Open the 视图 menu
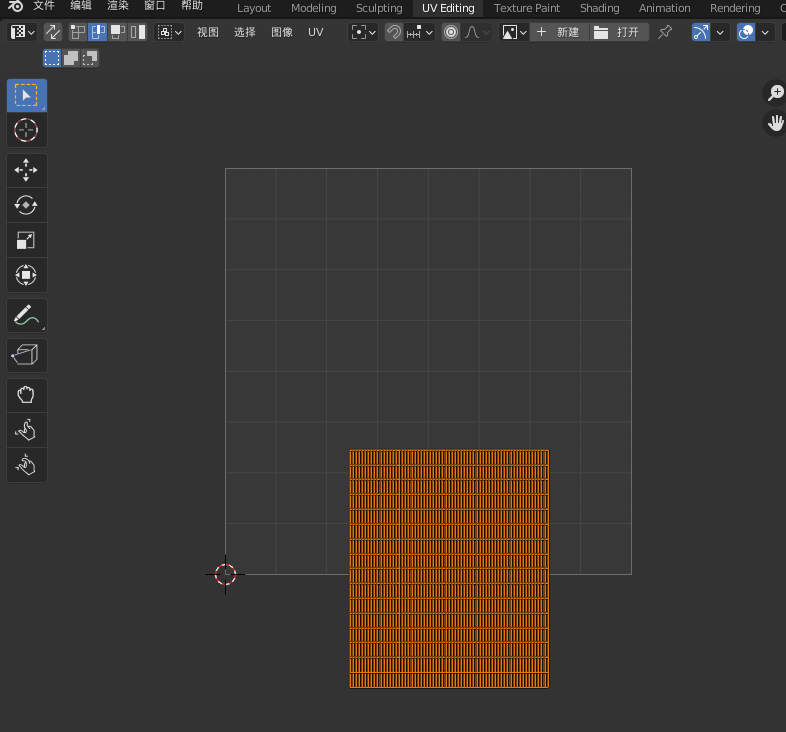 [x=208, y=33]
